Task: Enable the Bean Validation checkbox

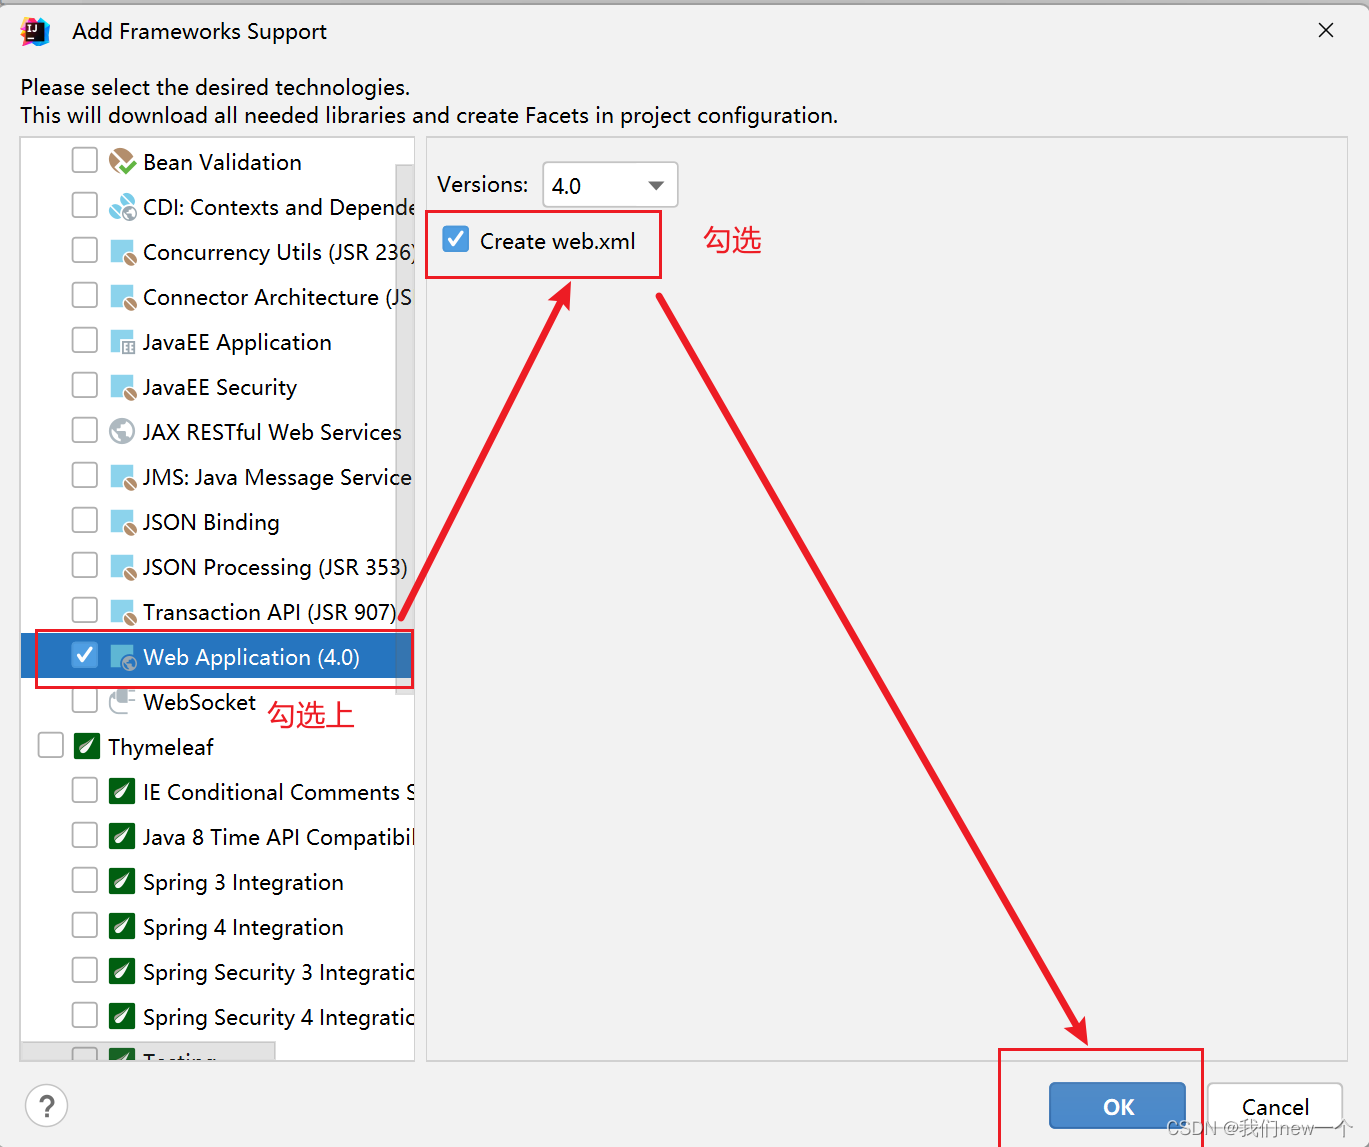Action: (85, 160)
